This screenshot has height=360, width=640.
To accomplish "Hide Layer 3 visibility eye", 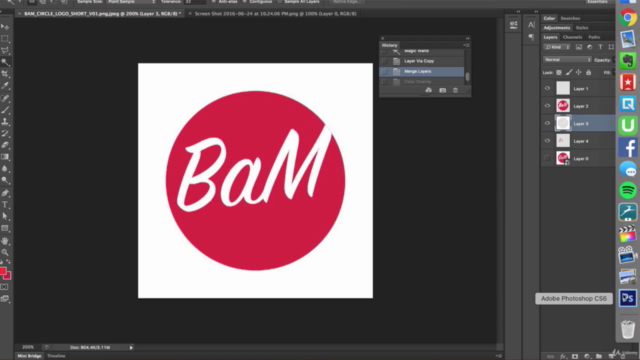I will point(547,123).
